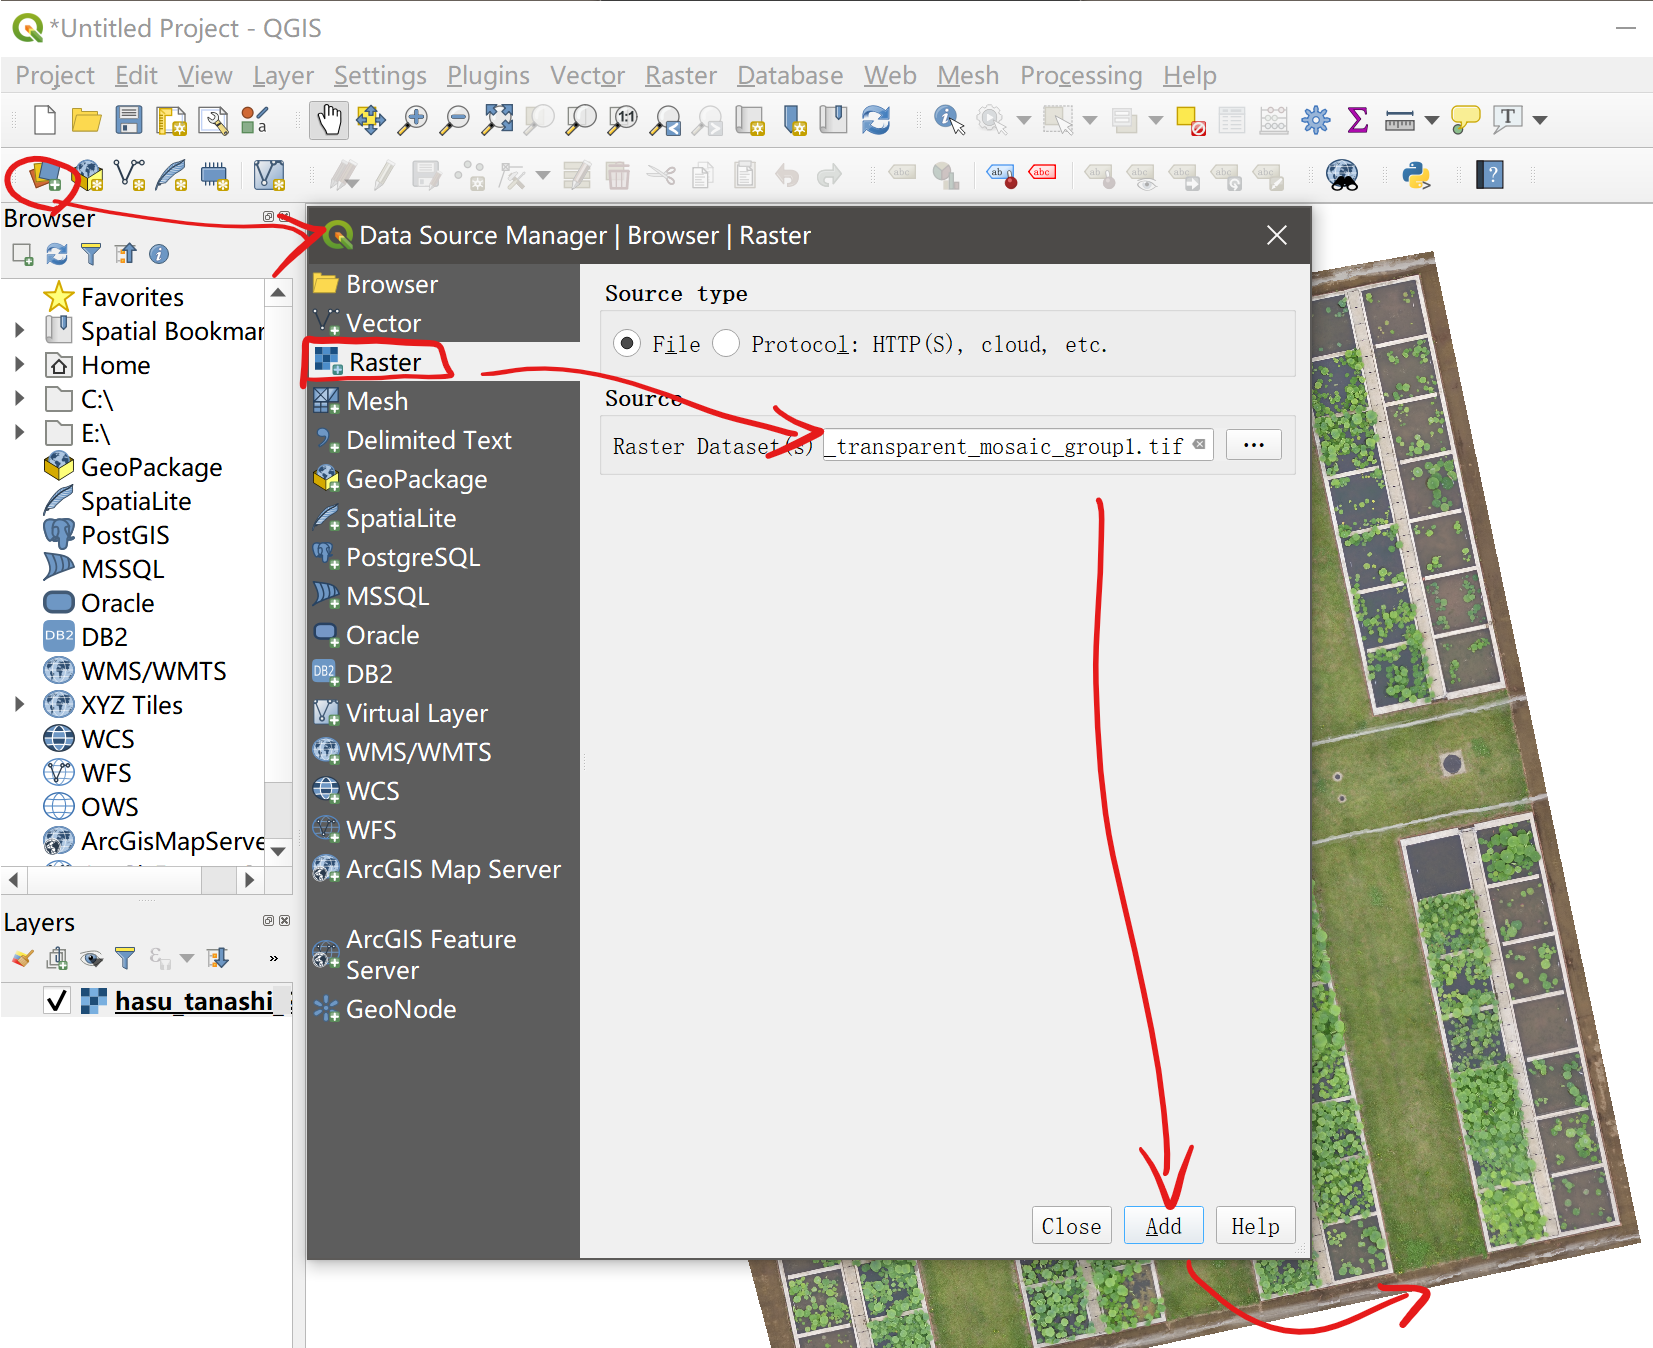Switch to the PostgreSQL tab
This screenshot has height=1348, width=1653.
pyautogui.click(x=443, y=557)
